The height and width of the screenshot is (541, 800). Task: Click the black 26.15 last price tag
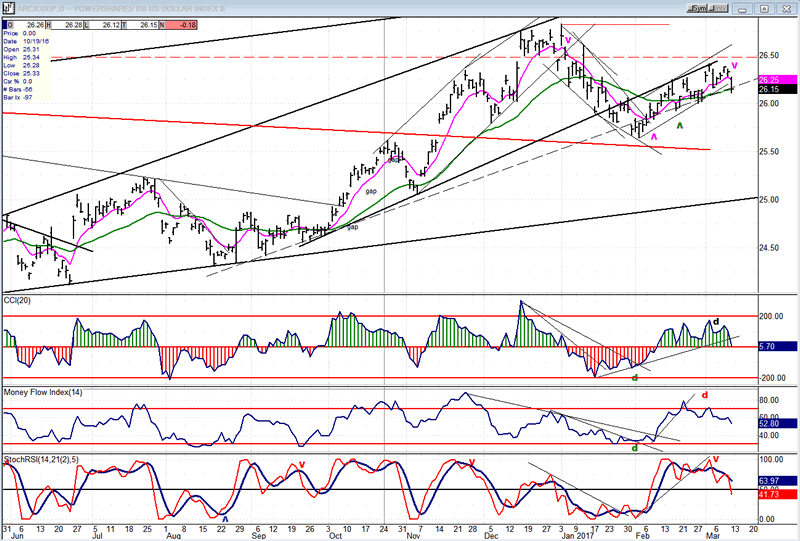(x=773, y=89)
